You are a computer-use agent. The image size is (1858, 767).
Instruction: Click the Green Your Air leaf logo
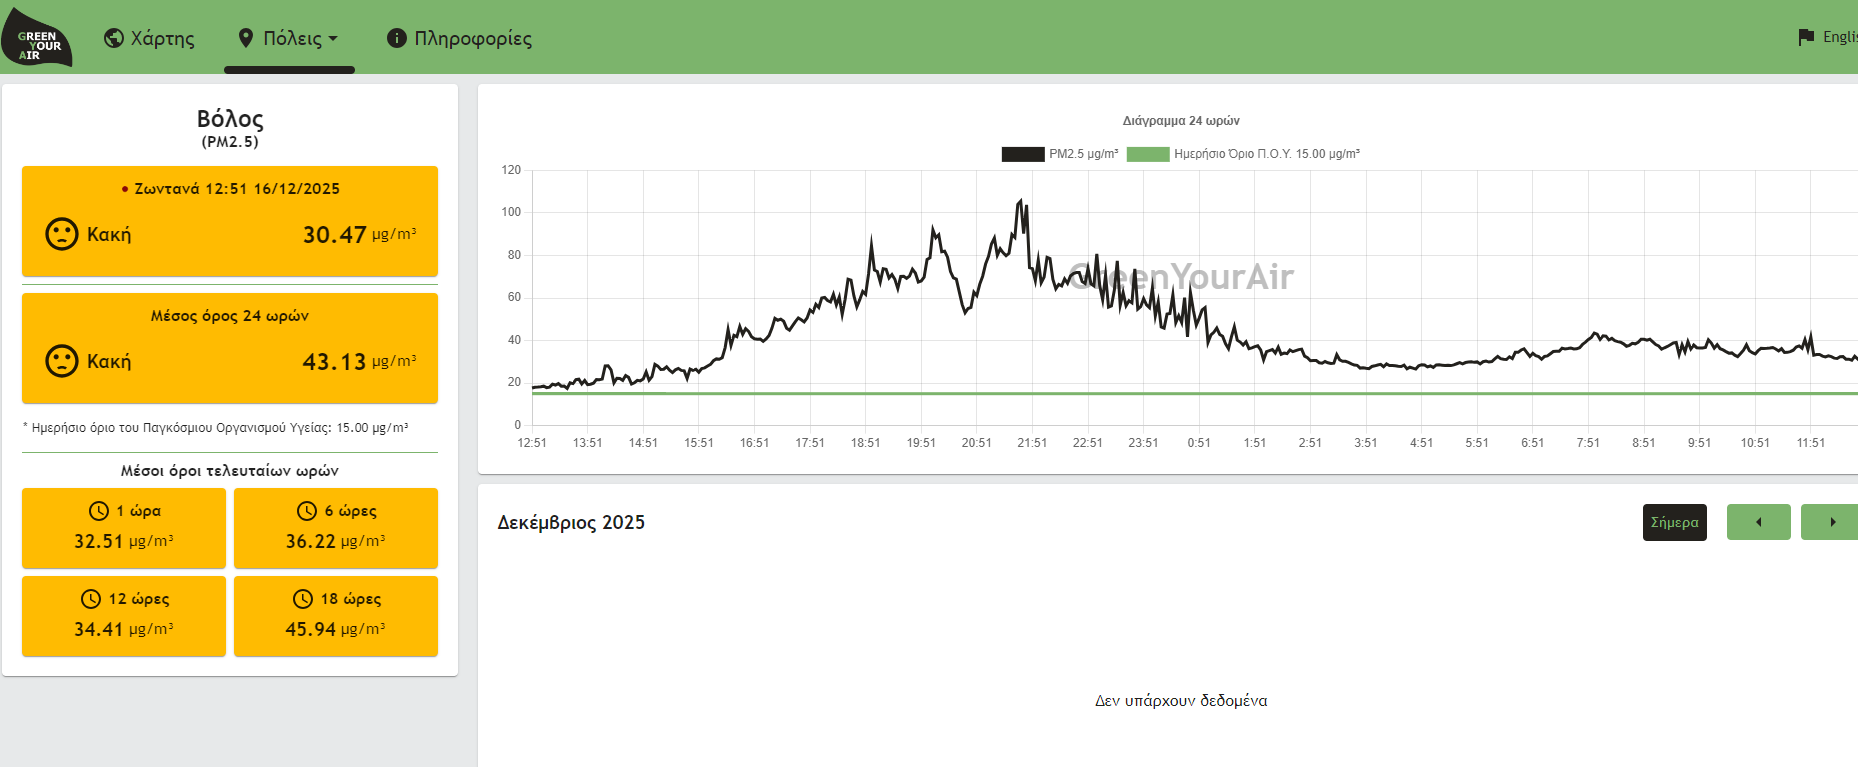click(37, 39)
